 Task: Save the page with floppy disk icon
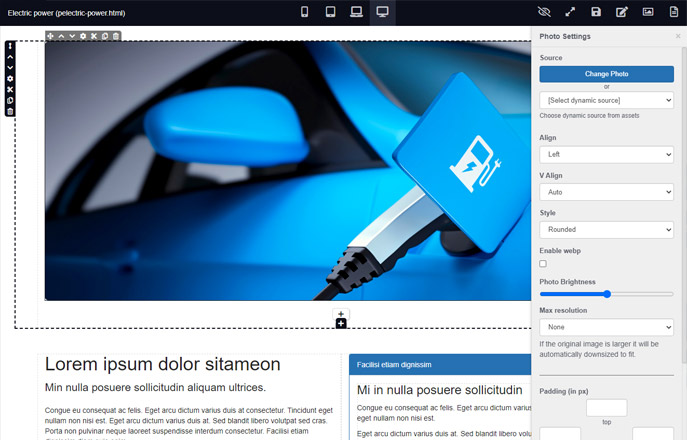click(596, 12)
